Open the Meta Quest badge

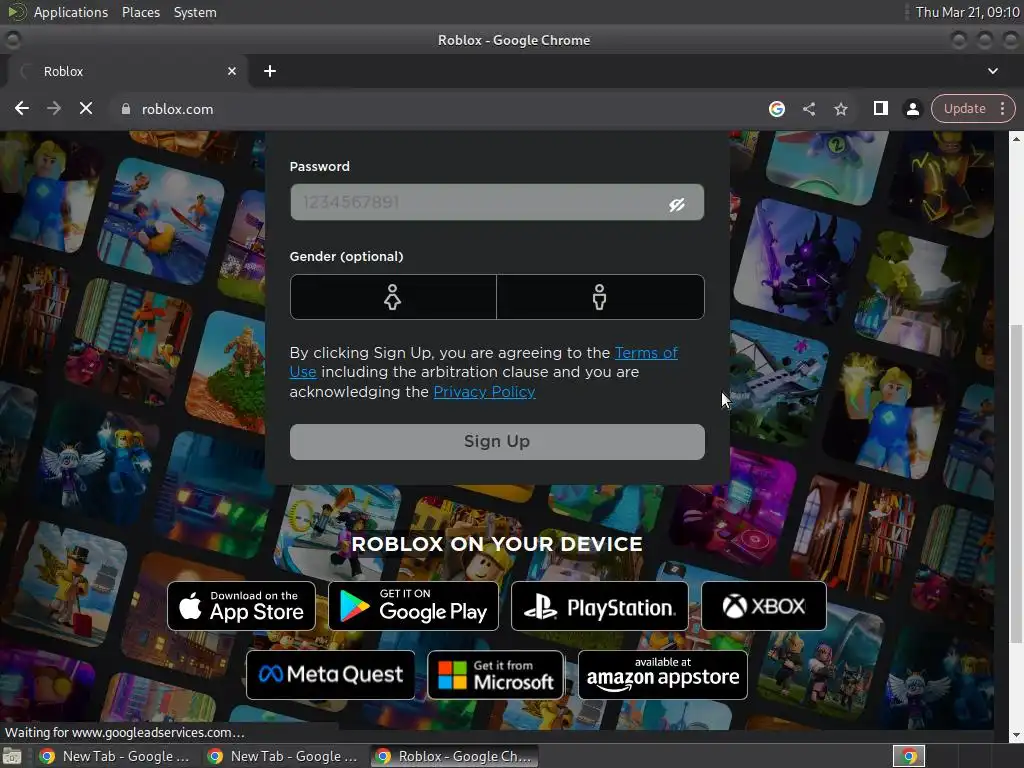[x=330, y=675]
